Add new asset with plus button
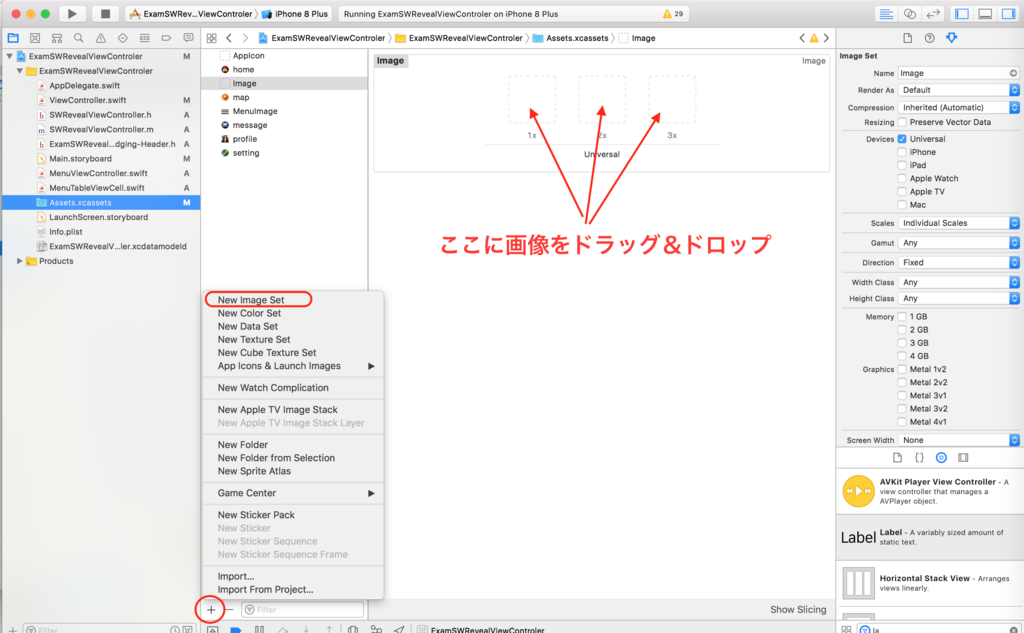Screen dimensions: 1024x633 tap(211, 609)
